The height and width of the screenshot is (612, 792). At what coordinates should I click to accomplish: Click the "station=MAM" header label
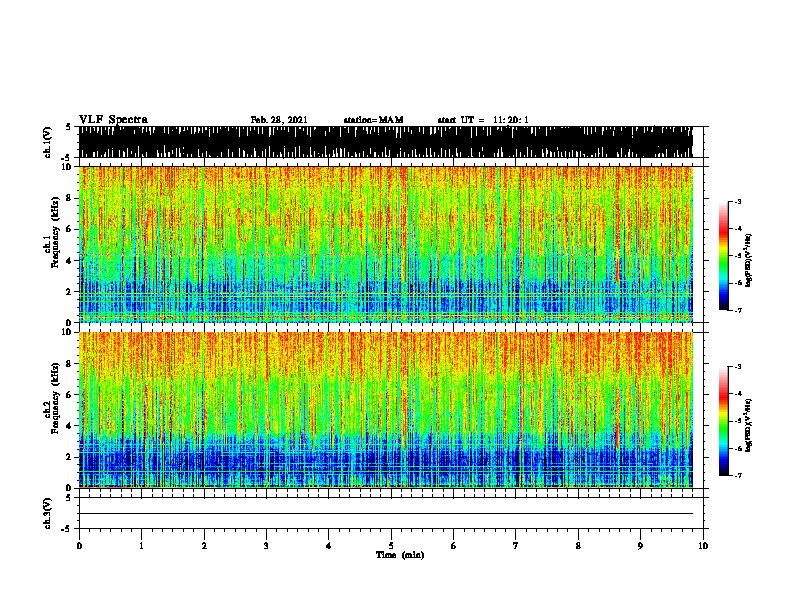(x=373, y=120)
